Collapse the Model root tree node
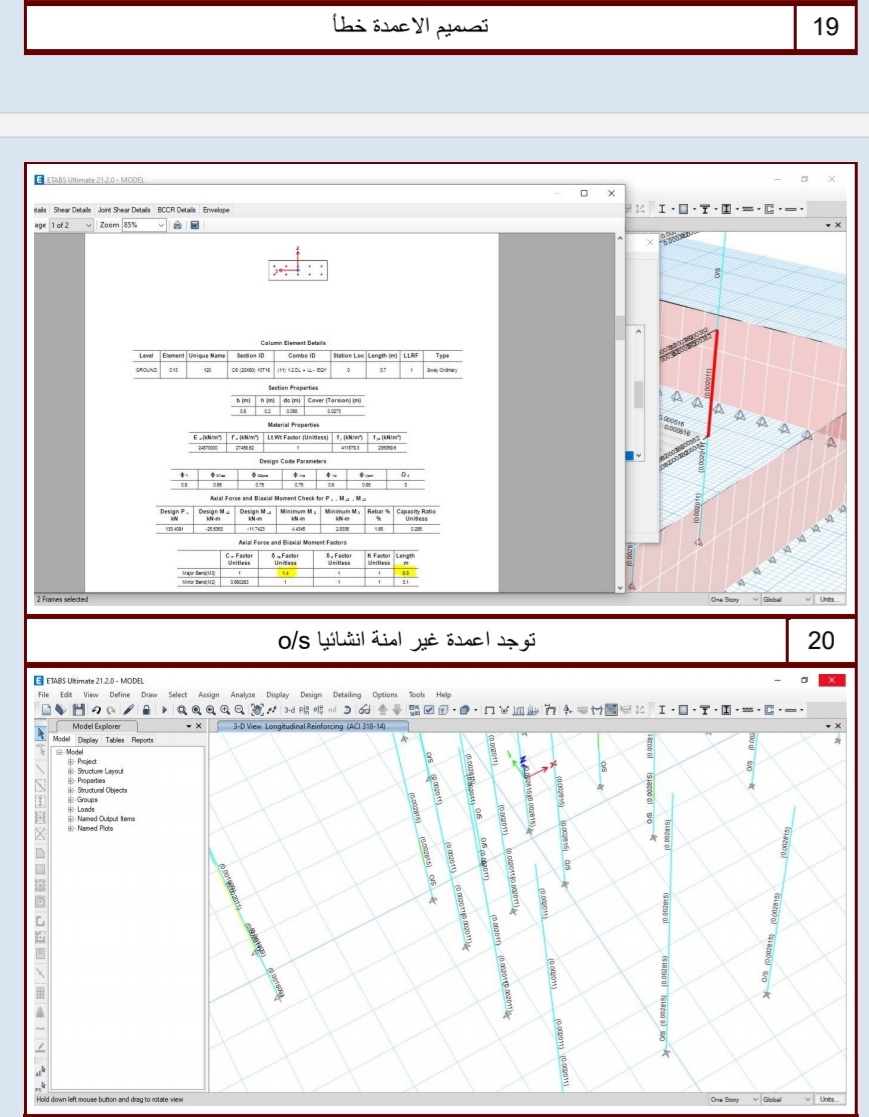This screenshot has height=1117, width=869. (60, 752)
